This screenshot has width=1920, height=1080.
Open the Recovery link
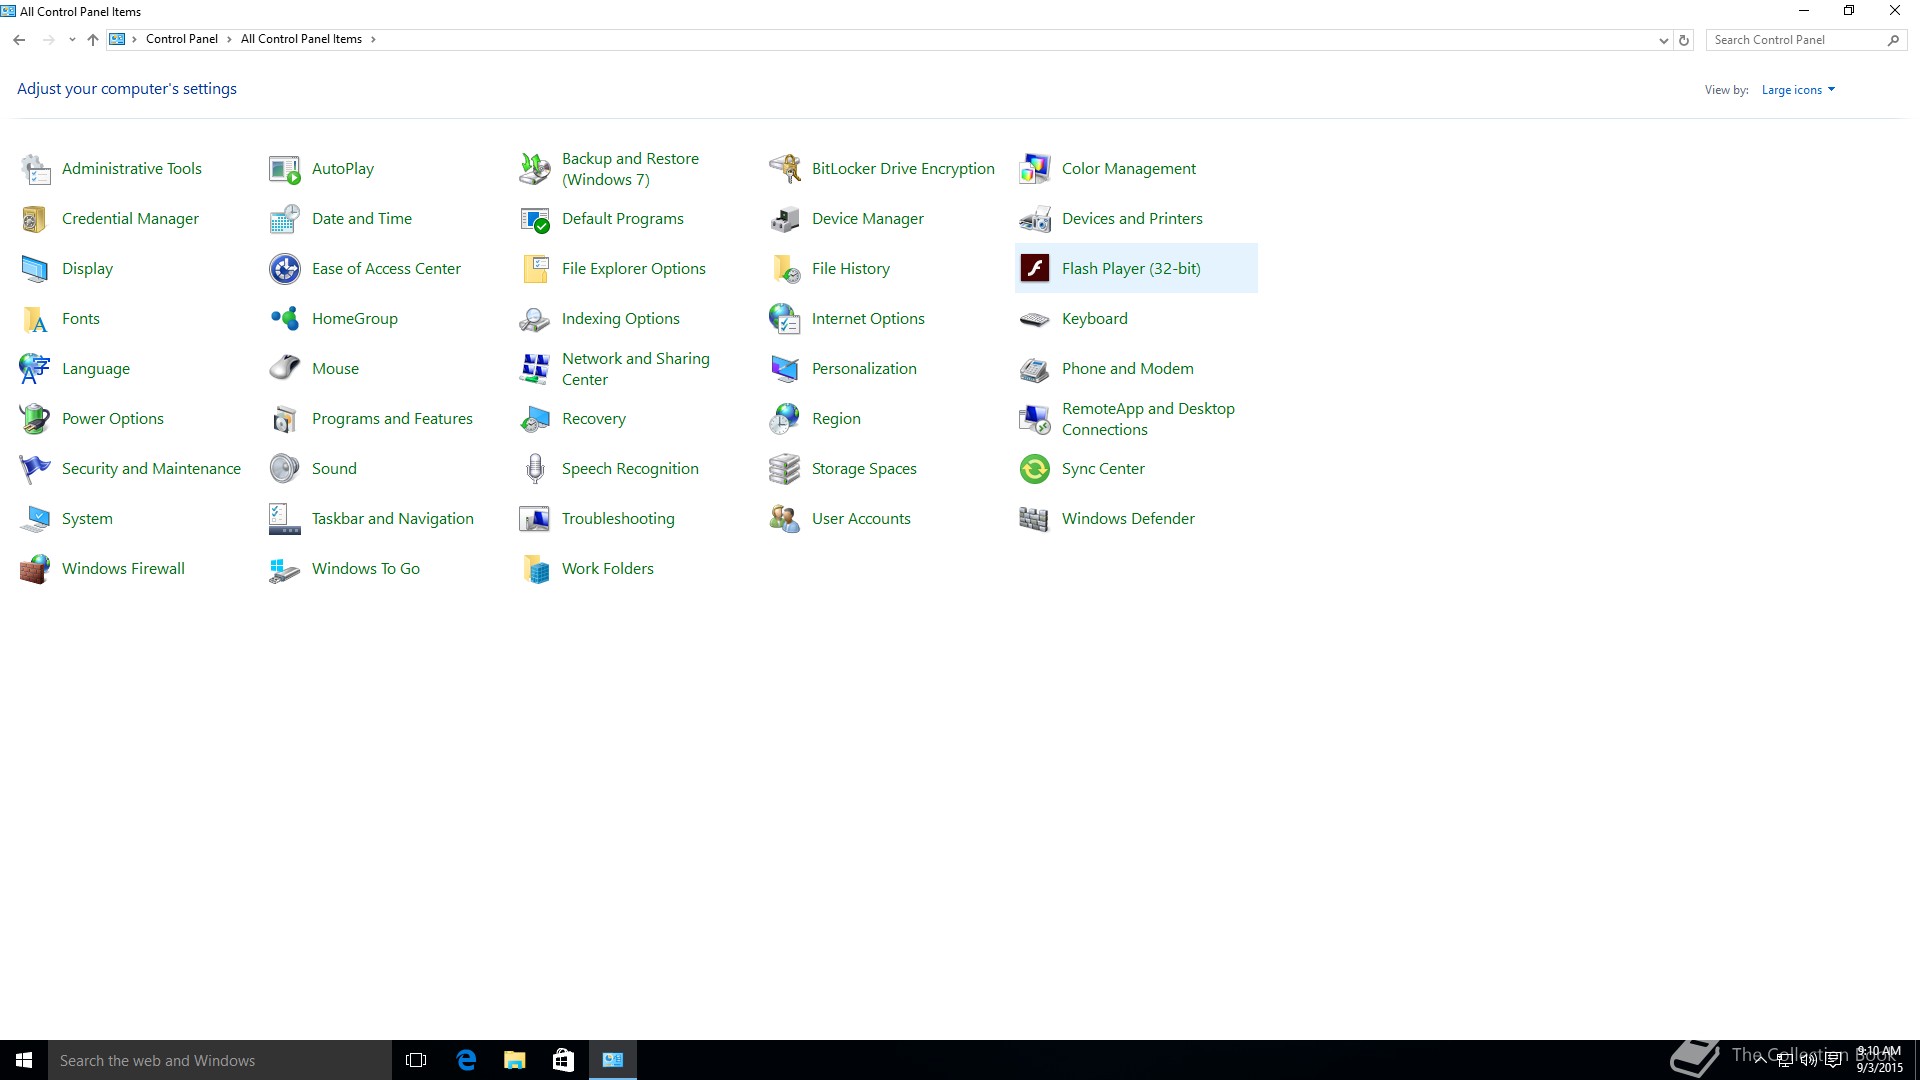pyautogui.click(x=594, y=419)
